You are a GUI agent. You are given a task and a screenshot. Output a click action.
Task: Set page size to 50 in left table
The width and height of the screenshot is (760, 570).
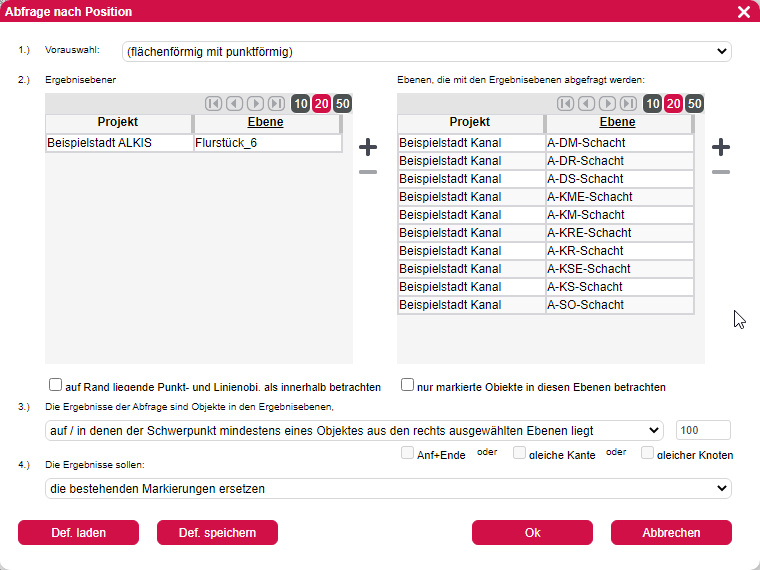tap(342, 103)
